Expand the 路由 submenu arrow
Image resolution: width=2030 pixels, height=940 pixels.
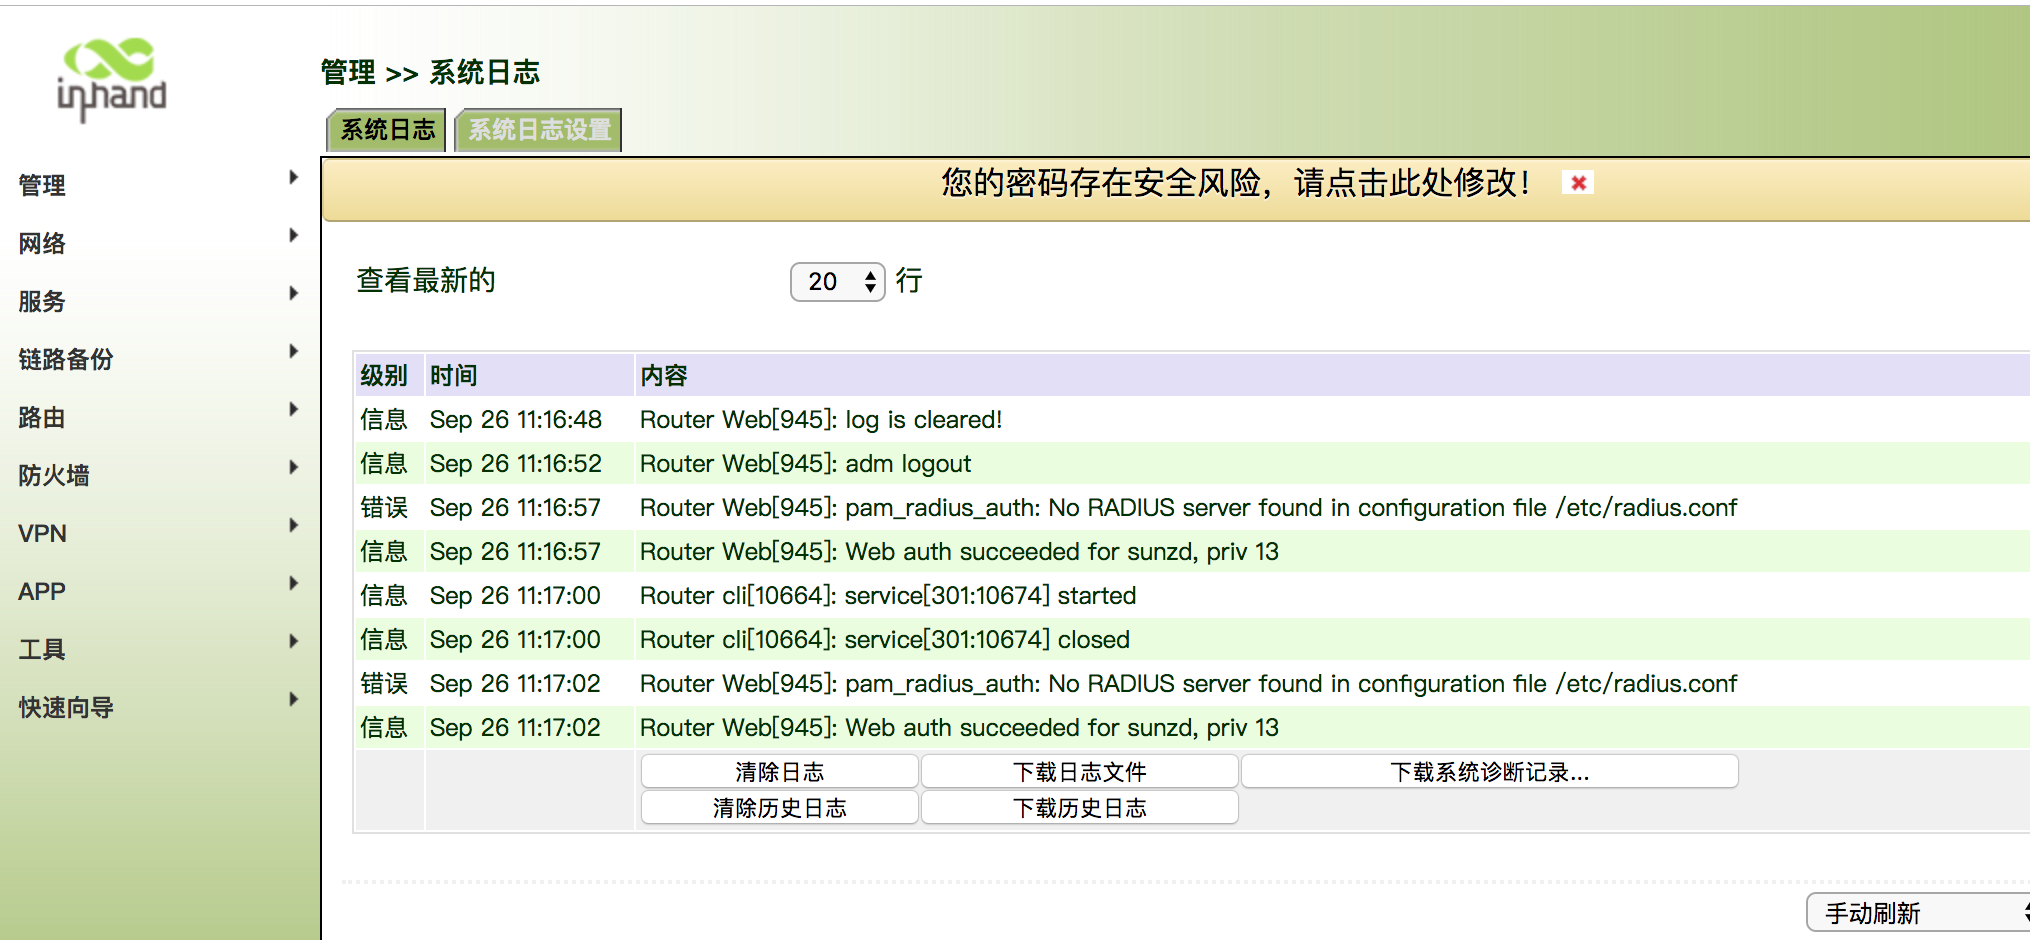coord(293,410)
